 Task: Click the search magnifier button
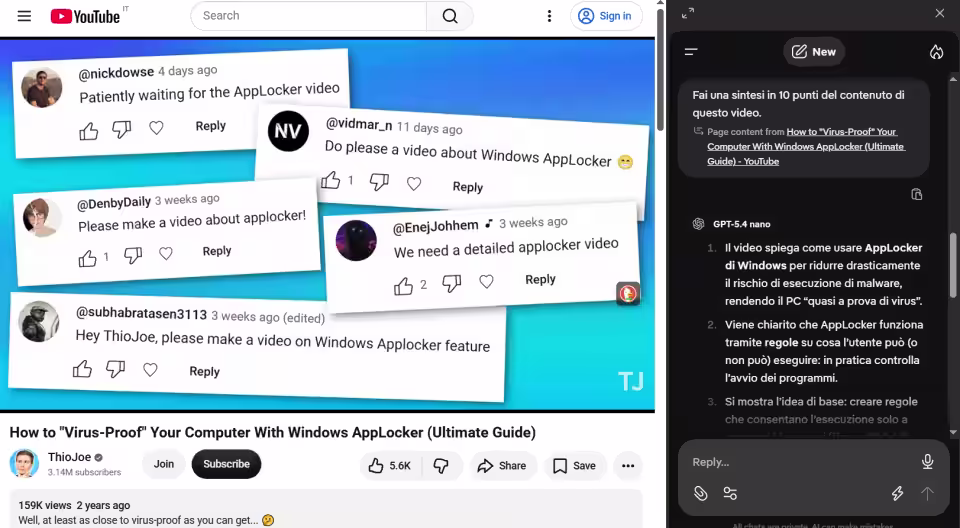tap(450, 16)
